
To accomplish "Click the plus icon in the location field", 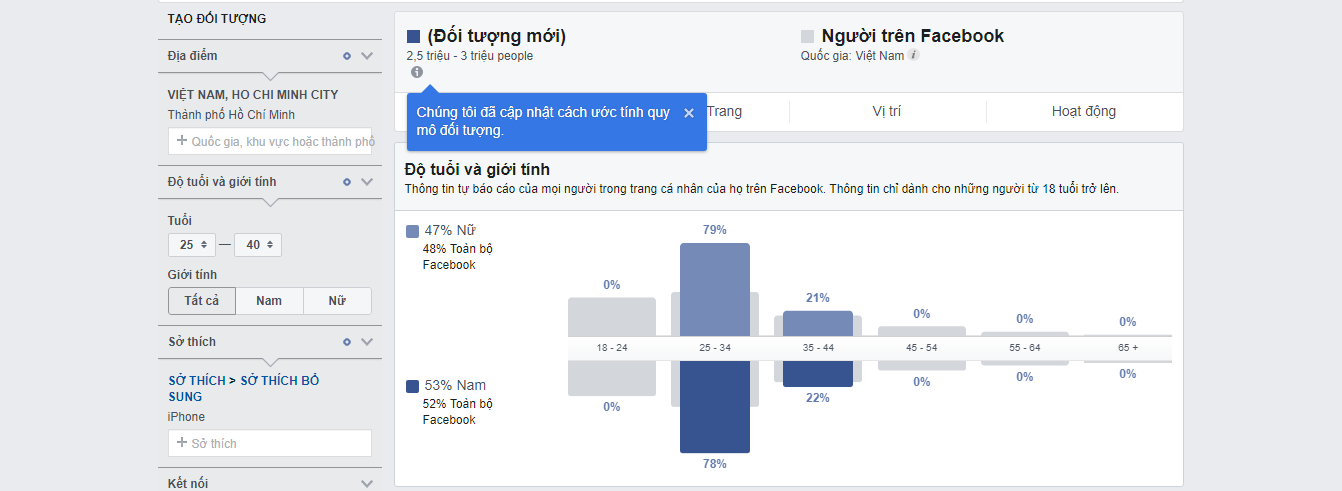I will tap(182, 141).
